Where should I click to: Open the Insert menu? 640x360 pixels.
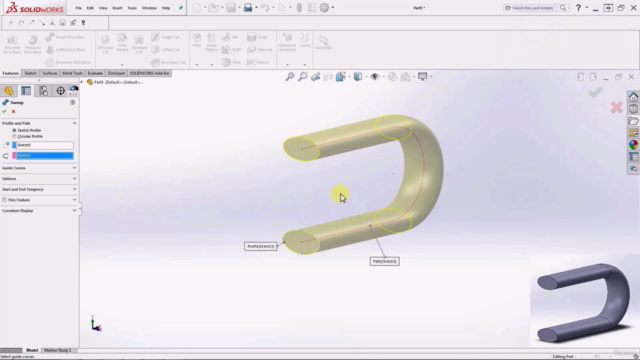[x=117, y=8]
